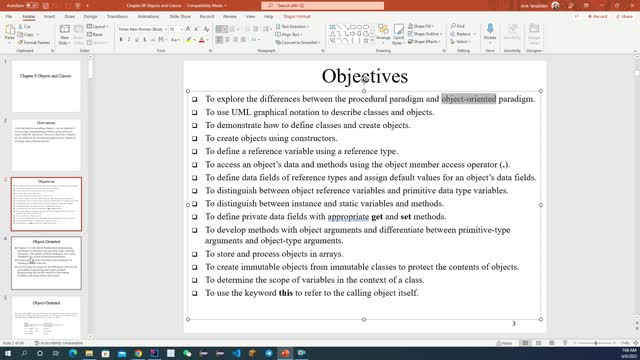Select the Format Painter tool
Image resolution: width=640 pixels, height=360 pixels.
point(34,42)
